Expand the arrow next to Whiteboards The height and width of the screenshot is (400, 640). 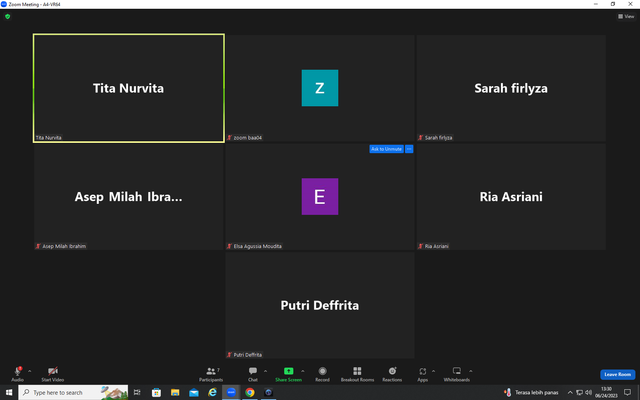pyautogui.click(x=471, y=371)
